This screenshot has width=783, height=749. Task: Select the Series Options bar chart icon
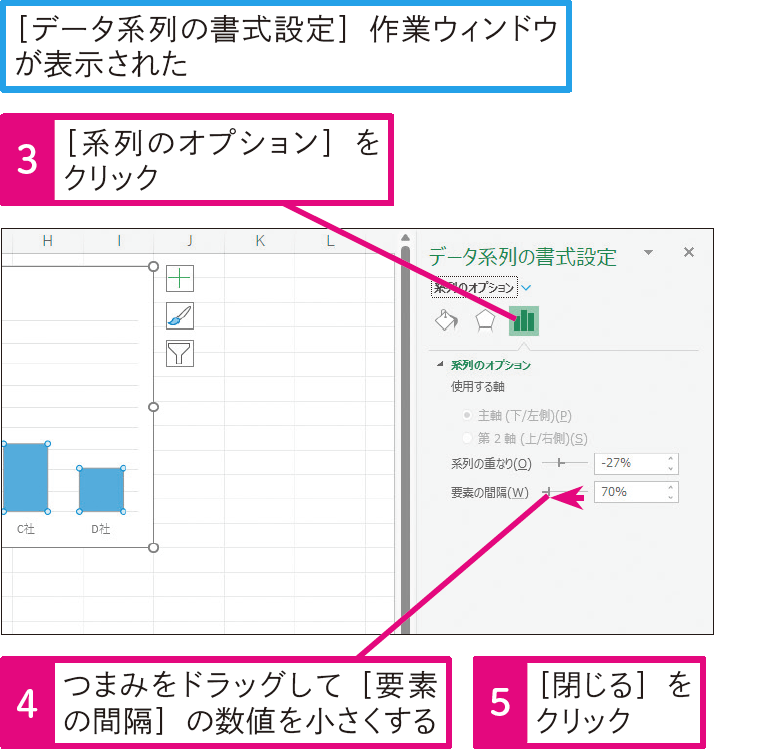click(524, 320)
